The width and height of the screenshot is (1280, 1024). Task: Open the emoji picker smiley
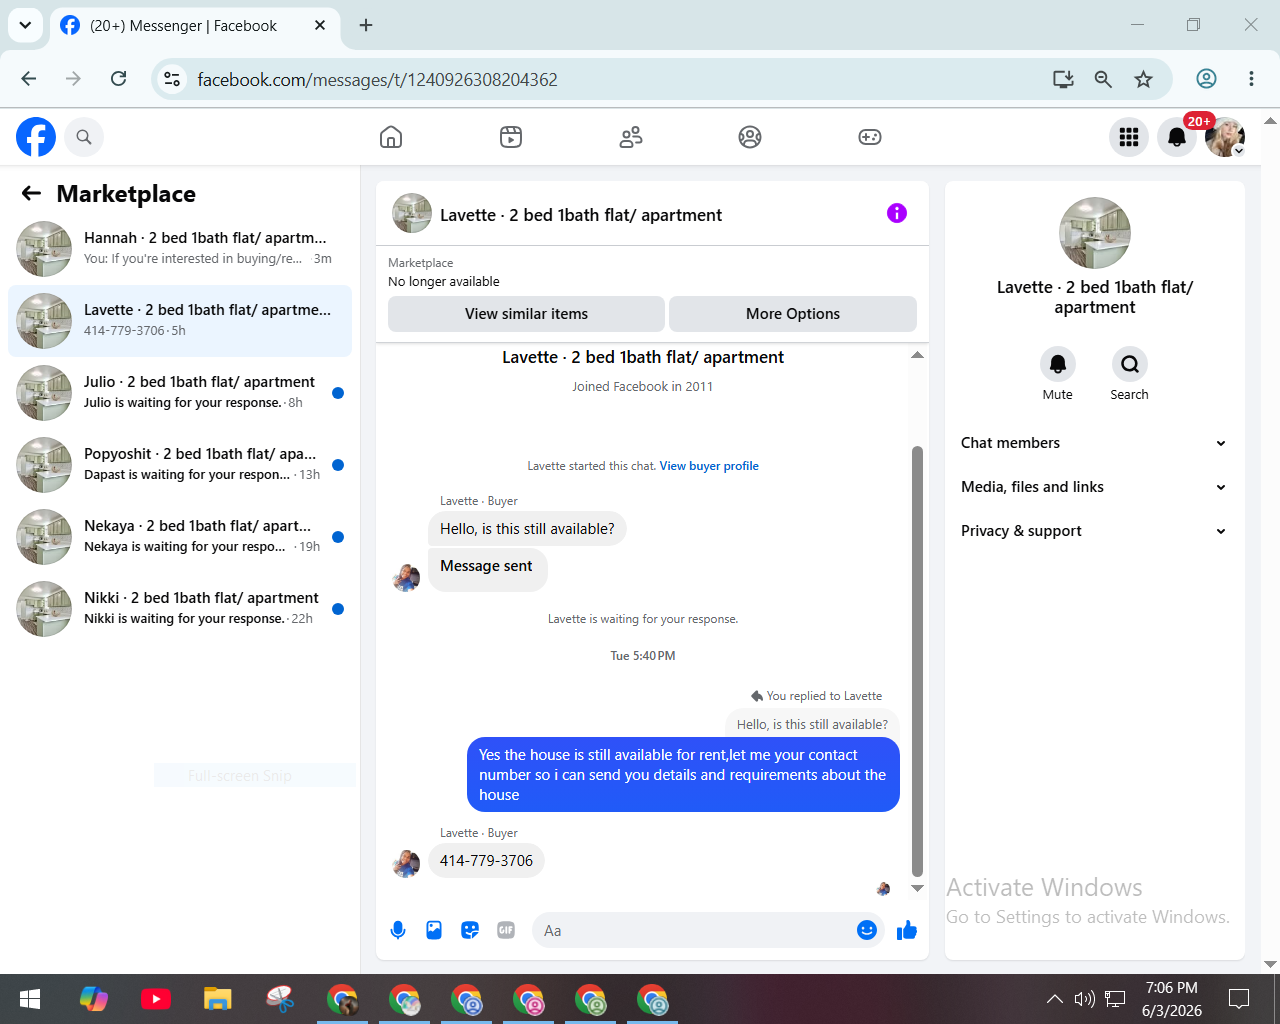[867, 931]
